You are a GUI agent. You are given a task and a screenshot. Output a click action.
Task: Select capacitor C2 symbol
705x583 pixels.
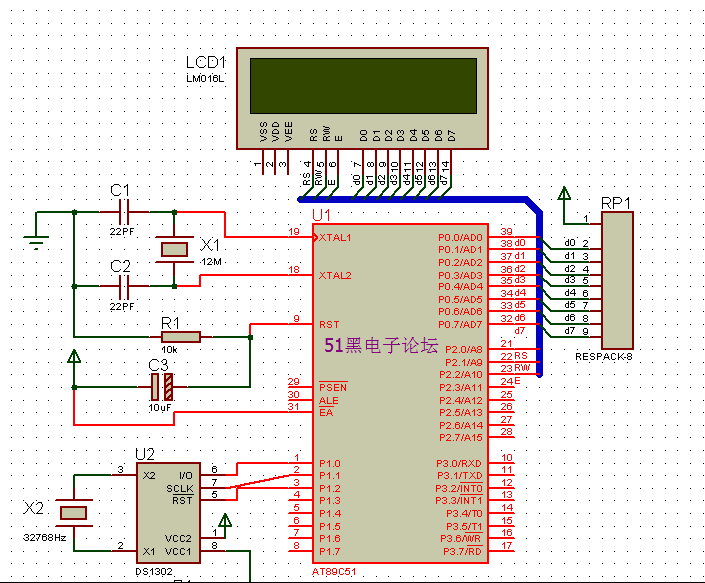[x=125, y=286]
